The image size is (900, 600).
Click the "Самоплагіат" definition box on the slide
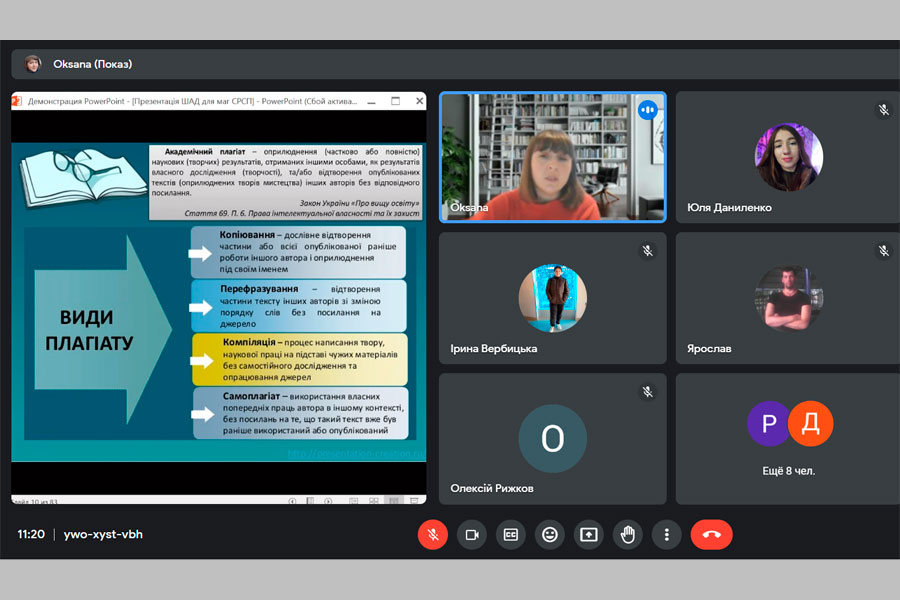[x=301, y=413]
